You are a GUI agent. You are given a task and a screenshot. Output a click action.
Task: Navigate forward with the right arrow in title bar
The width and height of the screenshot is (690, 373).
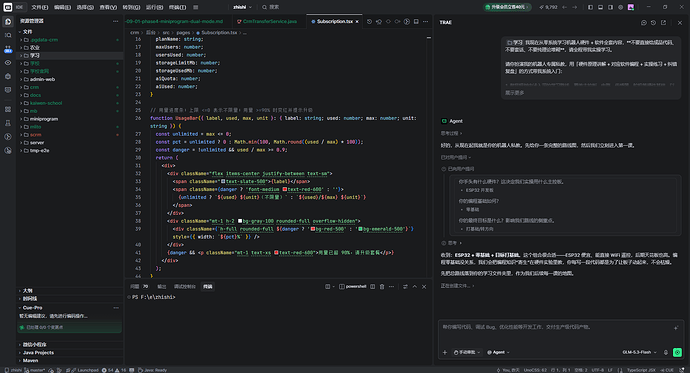[x=574, y=7]
